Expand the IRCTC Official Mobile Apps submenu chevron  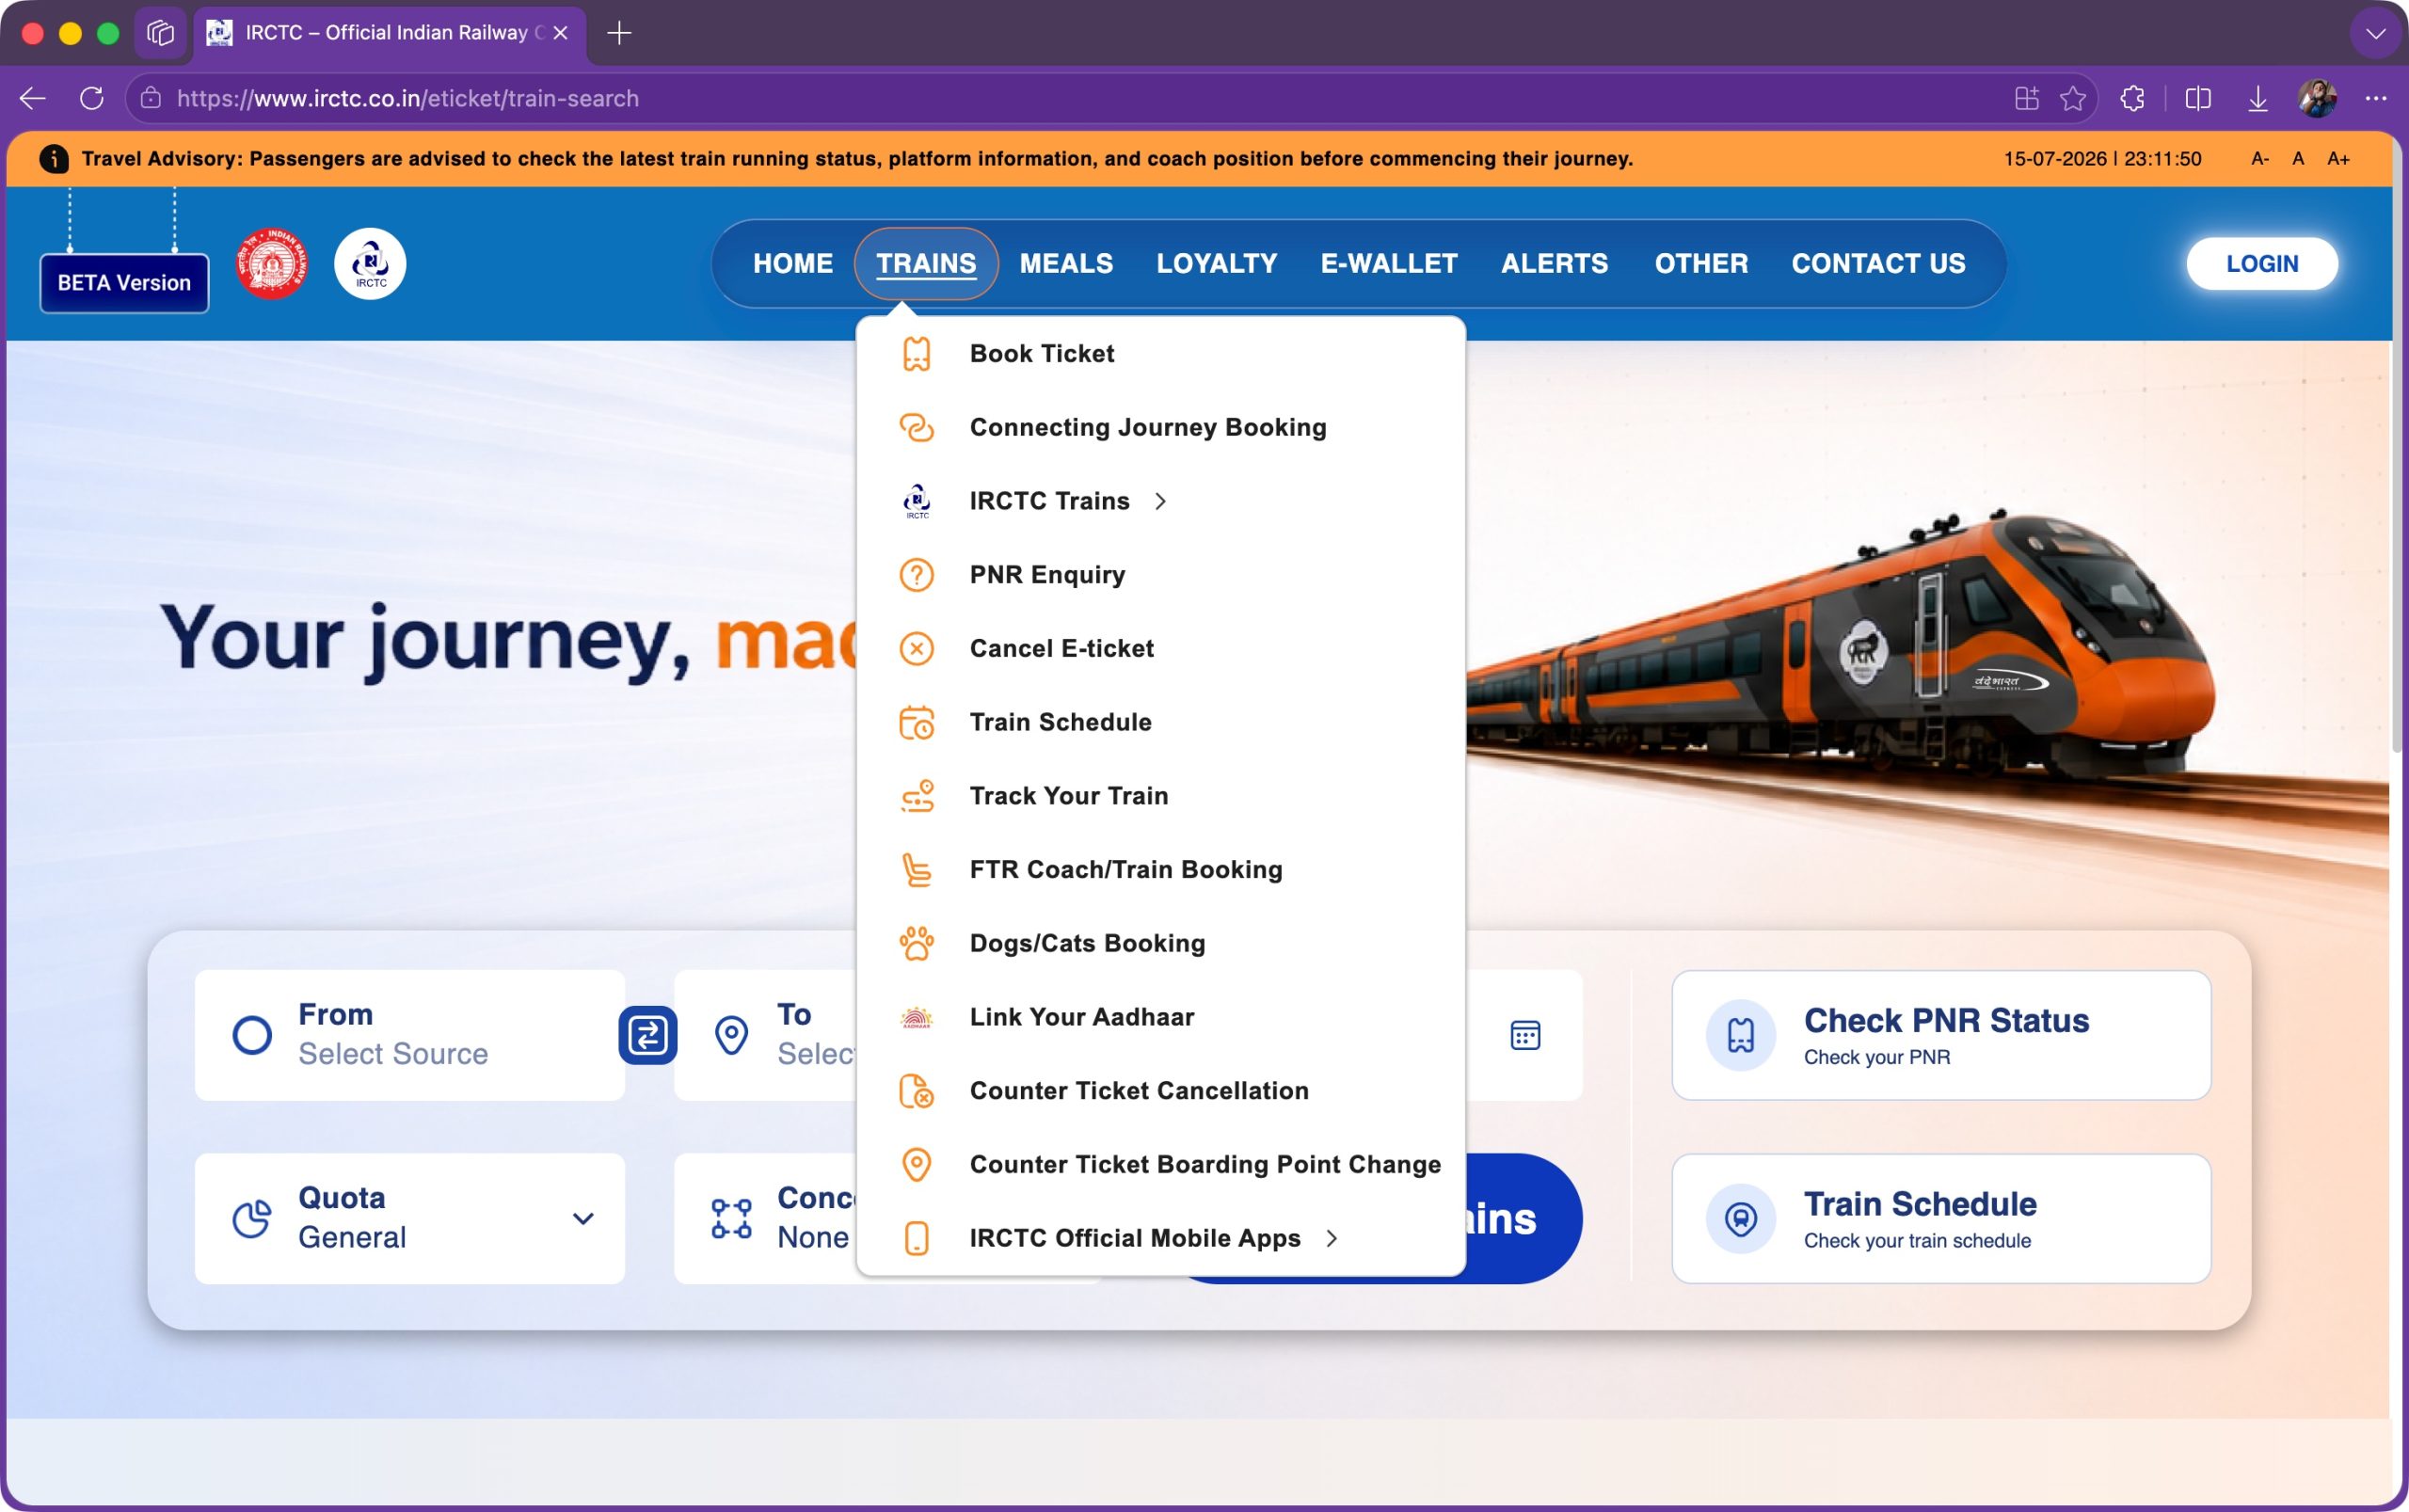click(1331, 1239)
